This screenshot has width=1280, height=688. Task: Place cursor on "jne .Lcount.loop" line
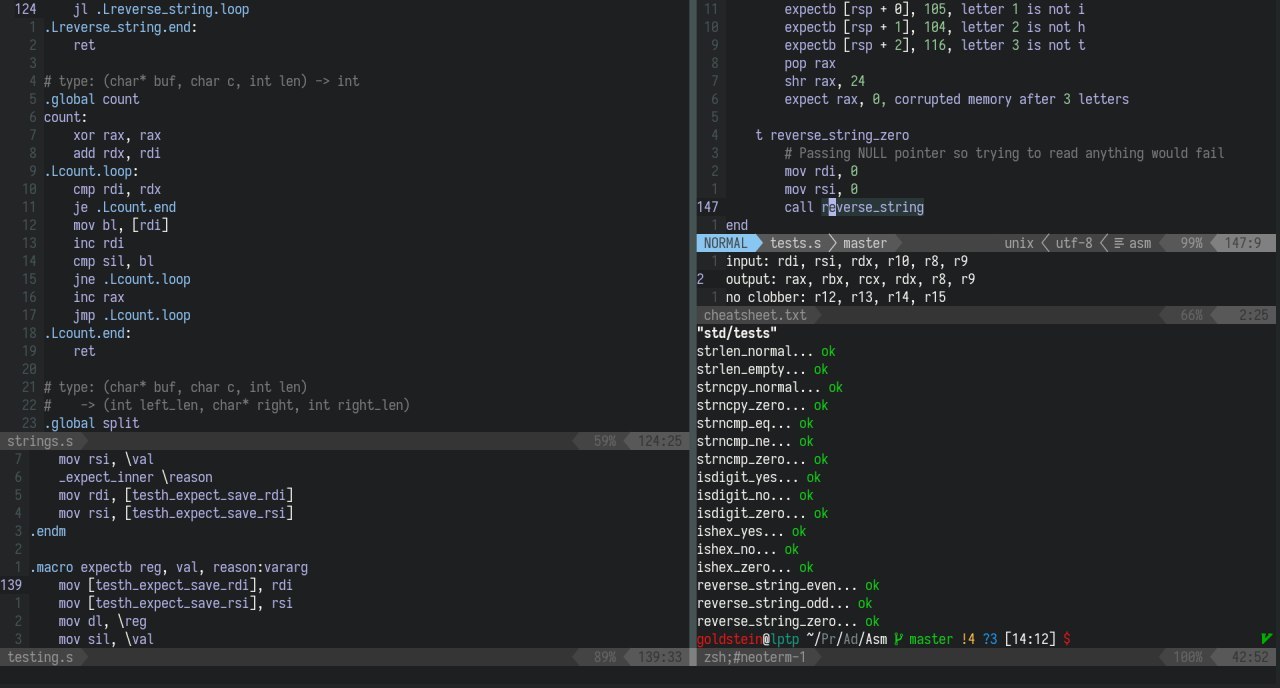pos(132,279)
